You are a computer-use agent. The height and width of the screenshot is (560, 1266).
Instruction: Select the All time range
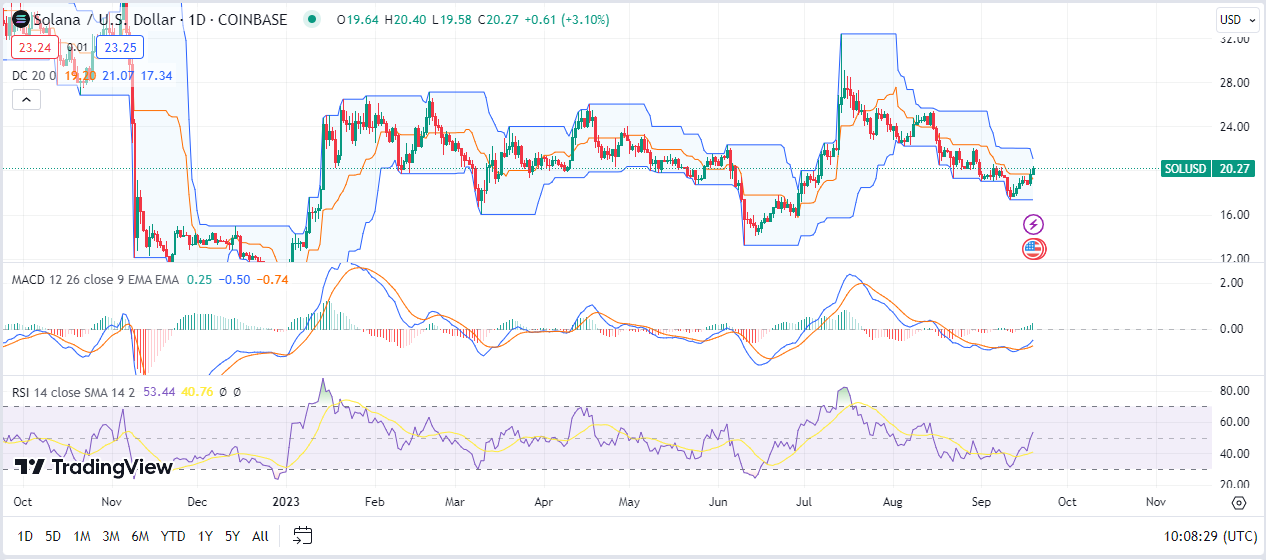[x=260, y=536]
